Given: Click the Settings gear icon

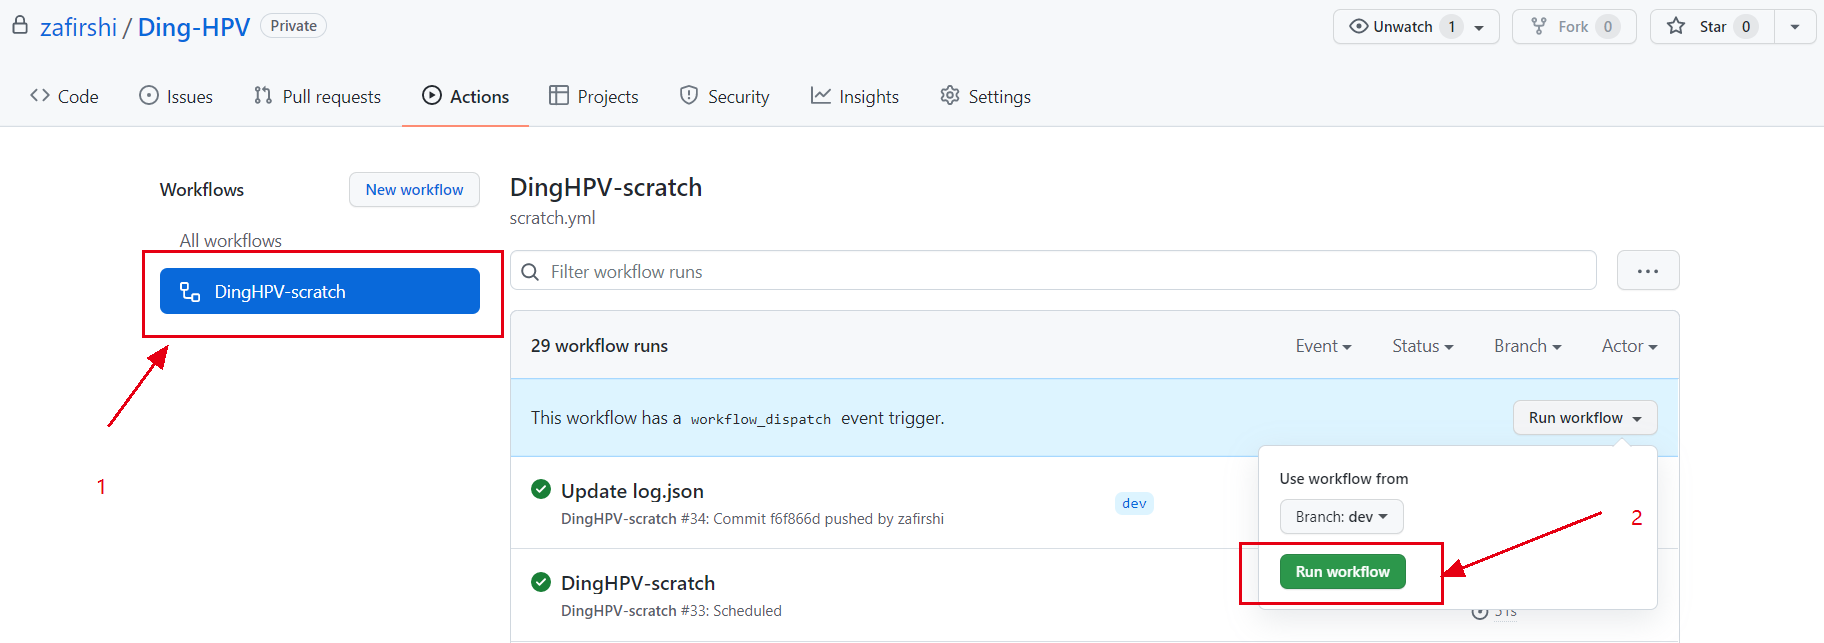Looking at the screenshot, I should [950, 95].
